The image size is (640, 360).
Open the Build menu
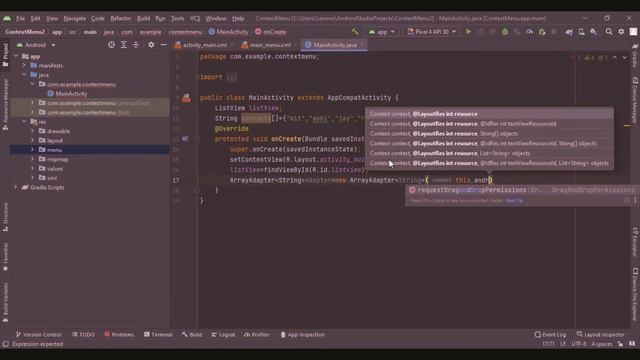pos(143,18)
